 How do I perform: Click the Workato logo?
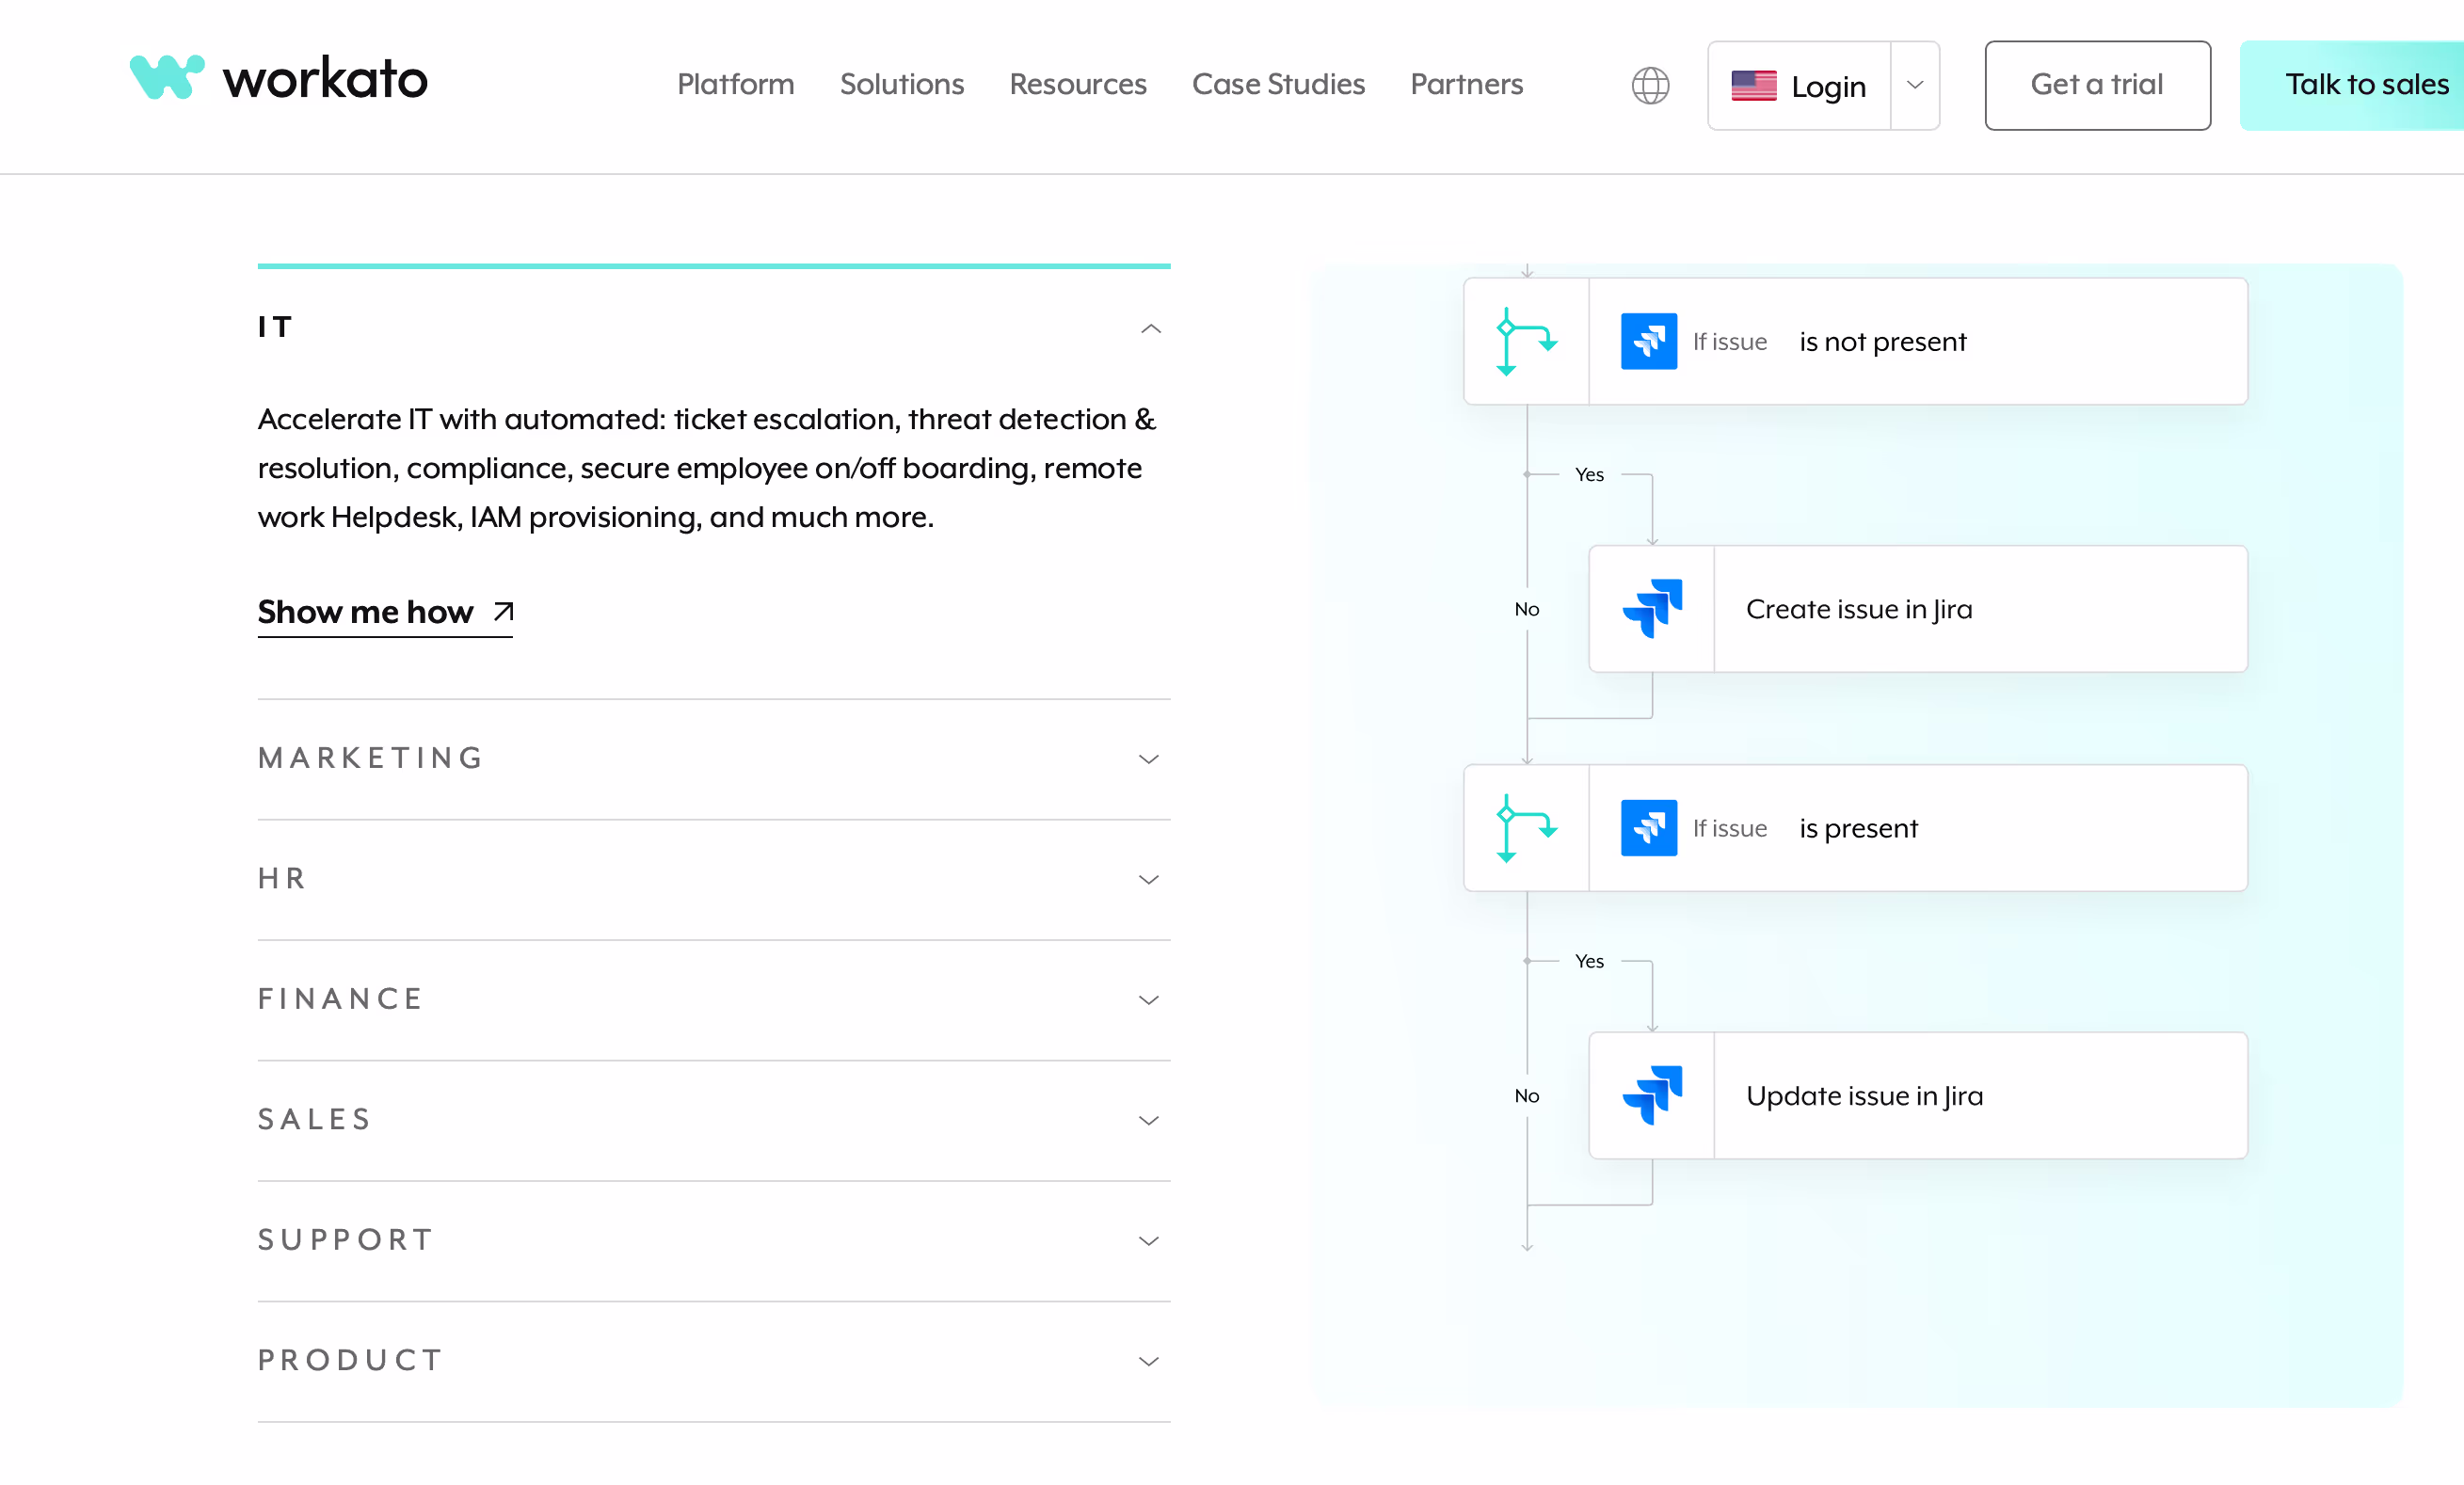[278, 78]
